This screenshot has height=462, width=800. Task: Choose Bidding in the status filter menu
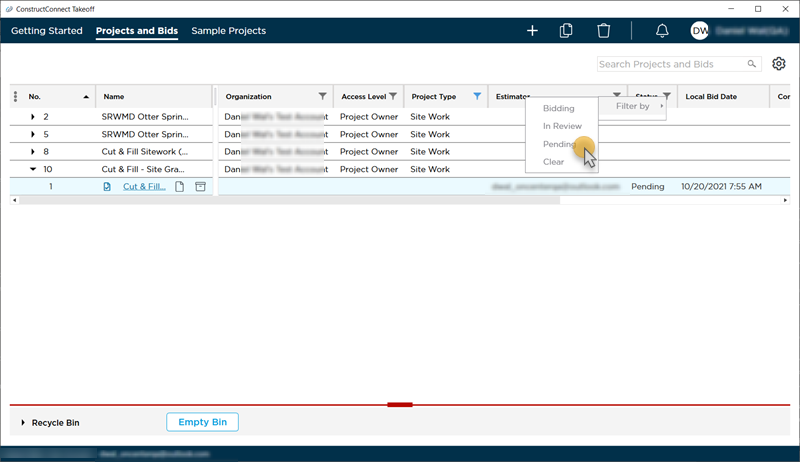tap(561, 108)
